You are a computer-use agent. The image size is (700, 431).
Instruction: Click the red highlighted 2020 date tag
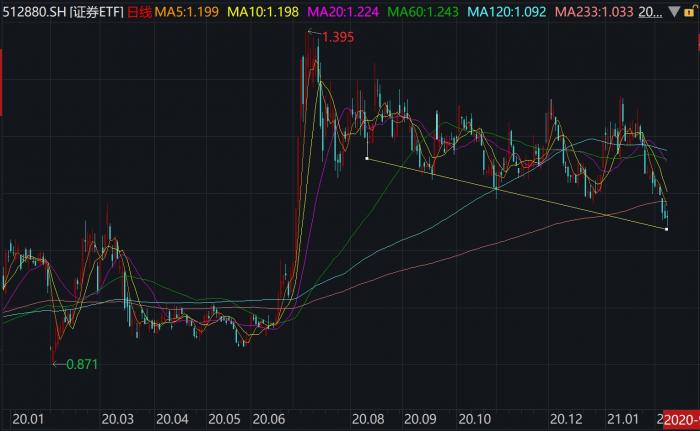(x=681, y=420)
